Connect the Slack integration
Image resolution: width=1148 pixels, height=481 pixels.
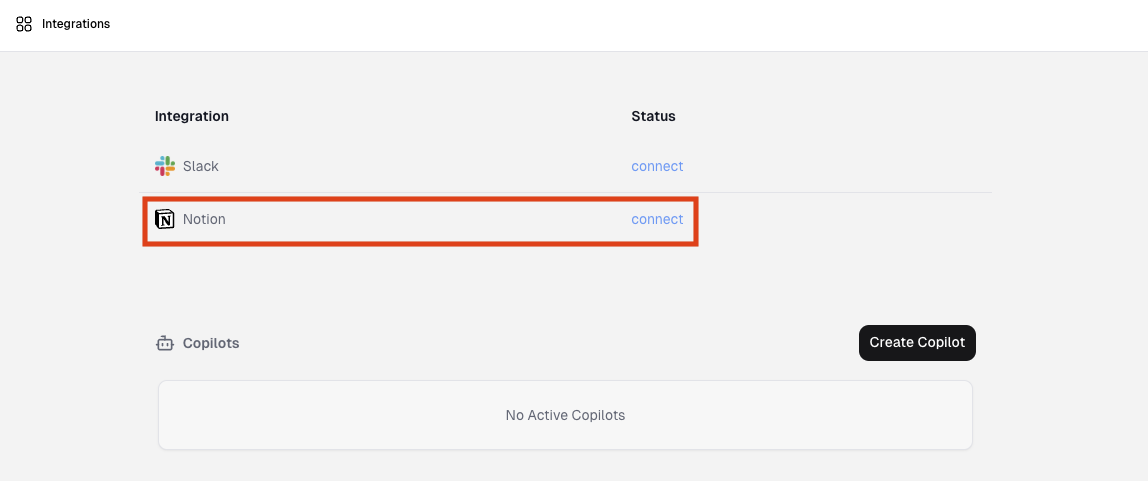(x=657, y=166)
